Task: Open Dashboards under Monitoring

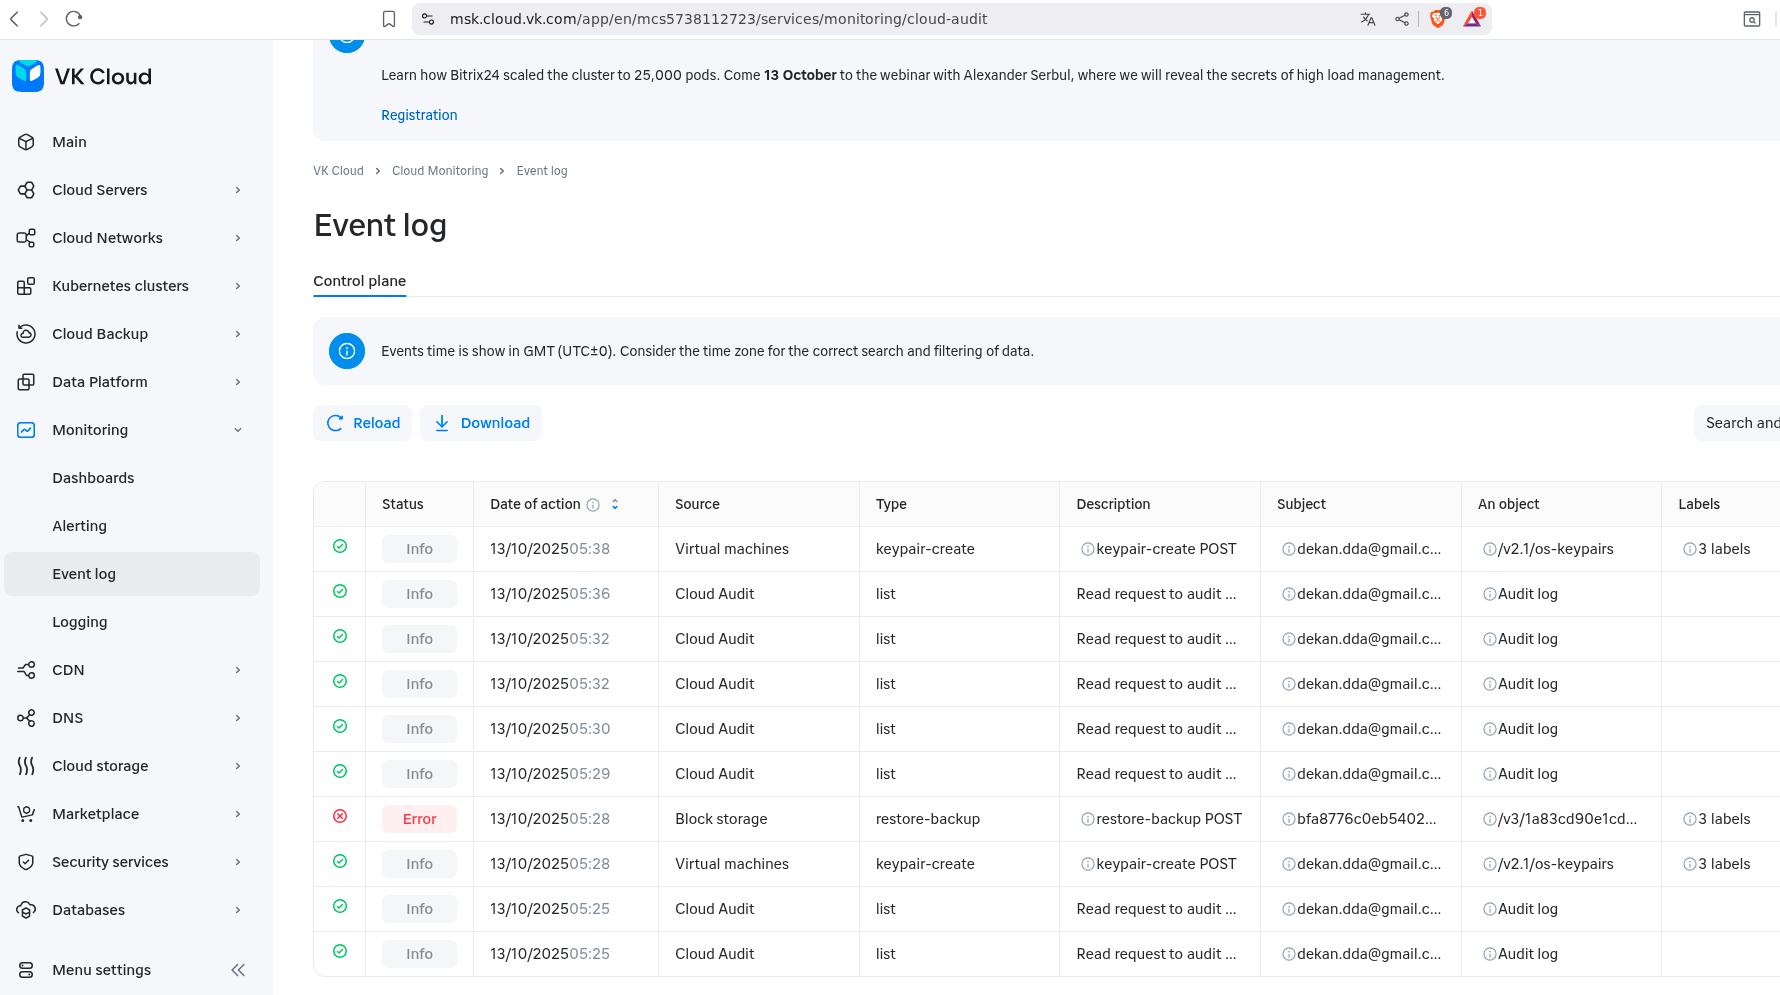Action: click(x=93, y=478)
